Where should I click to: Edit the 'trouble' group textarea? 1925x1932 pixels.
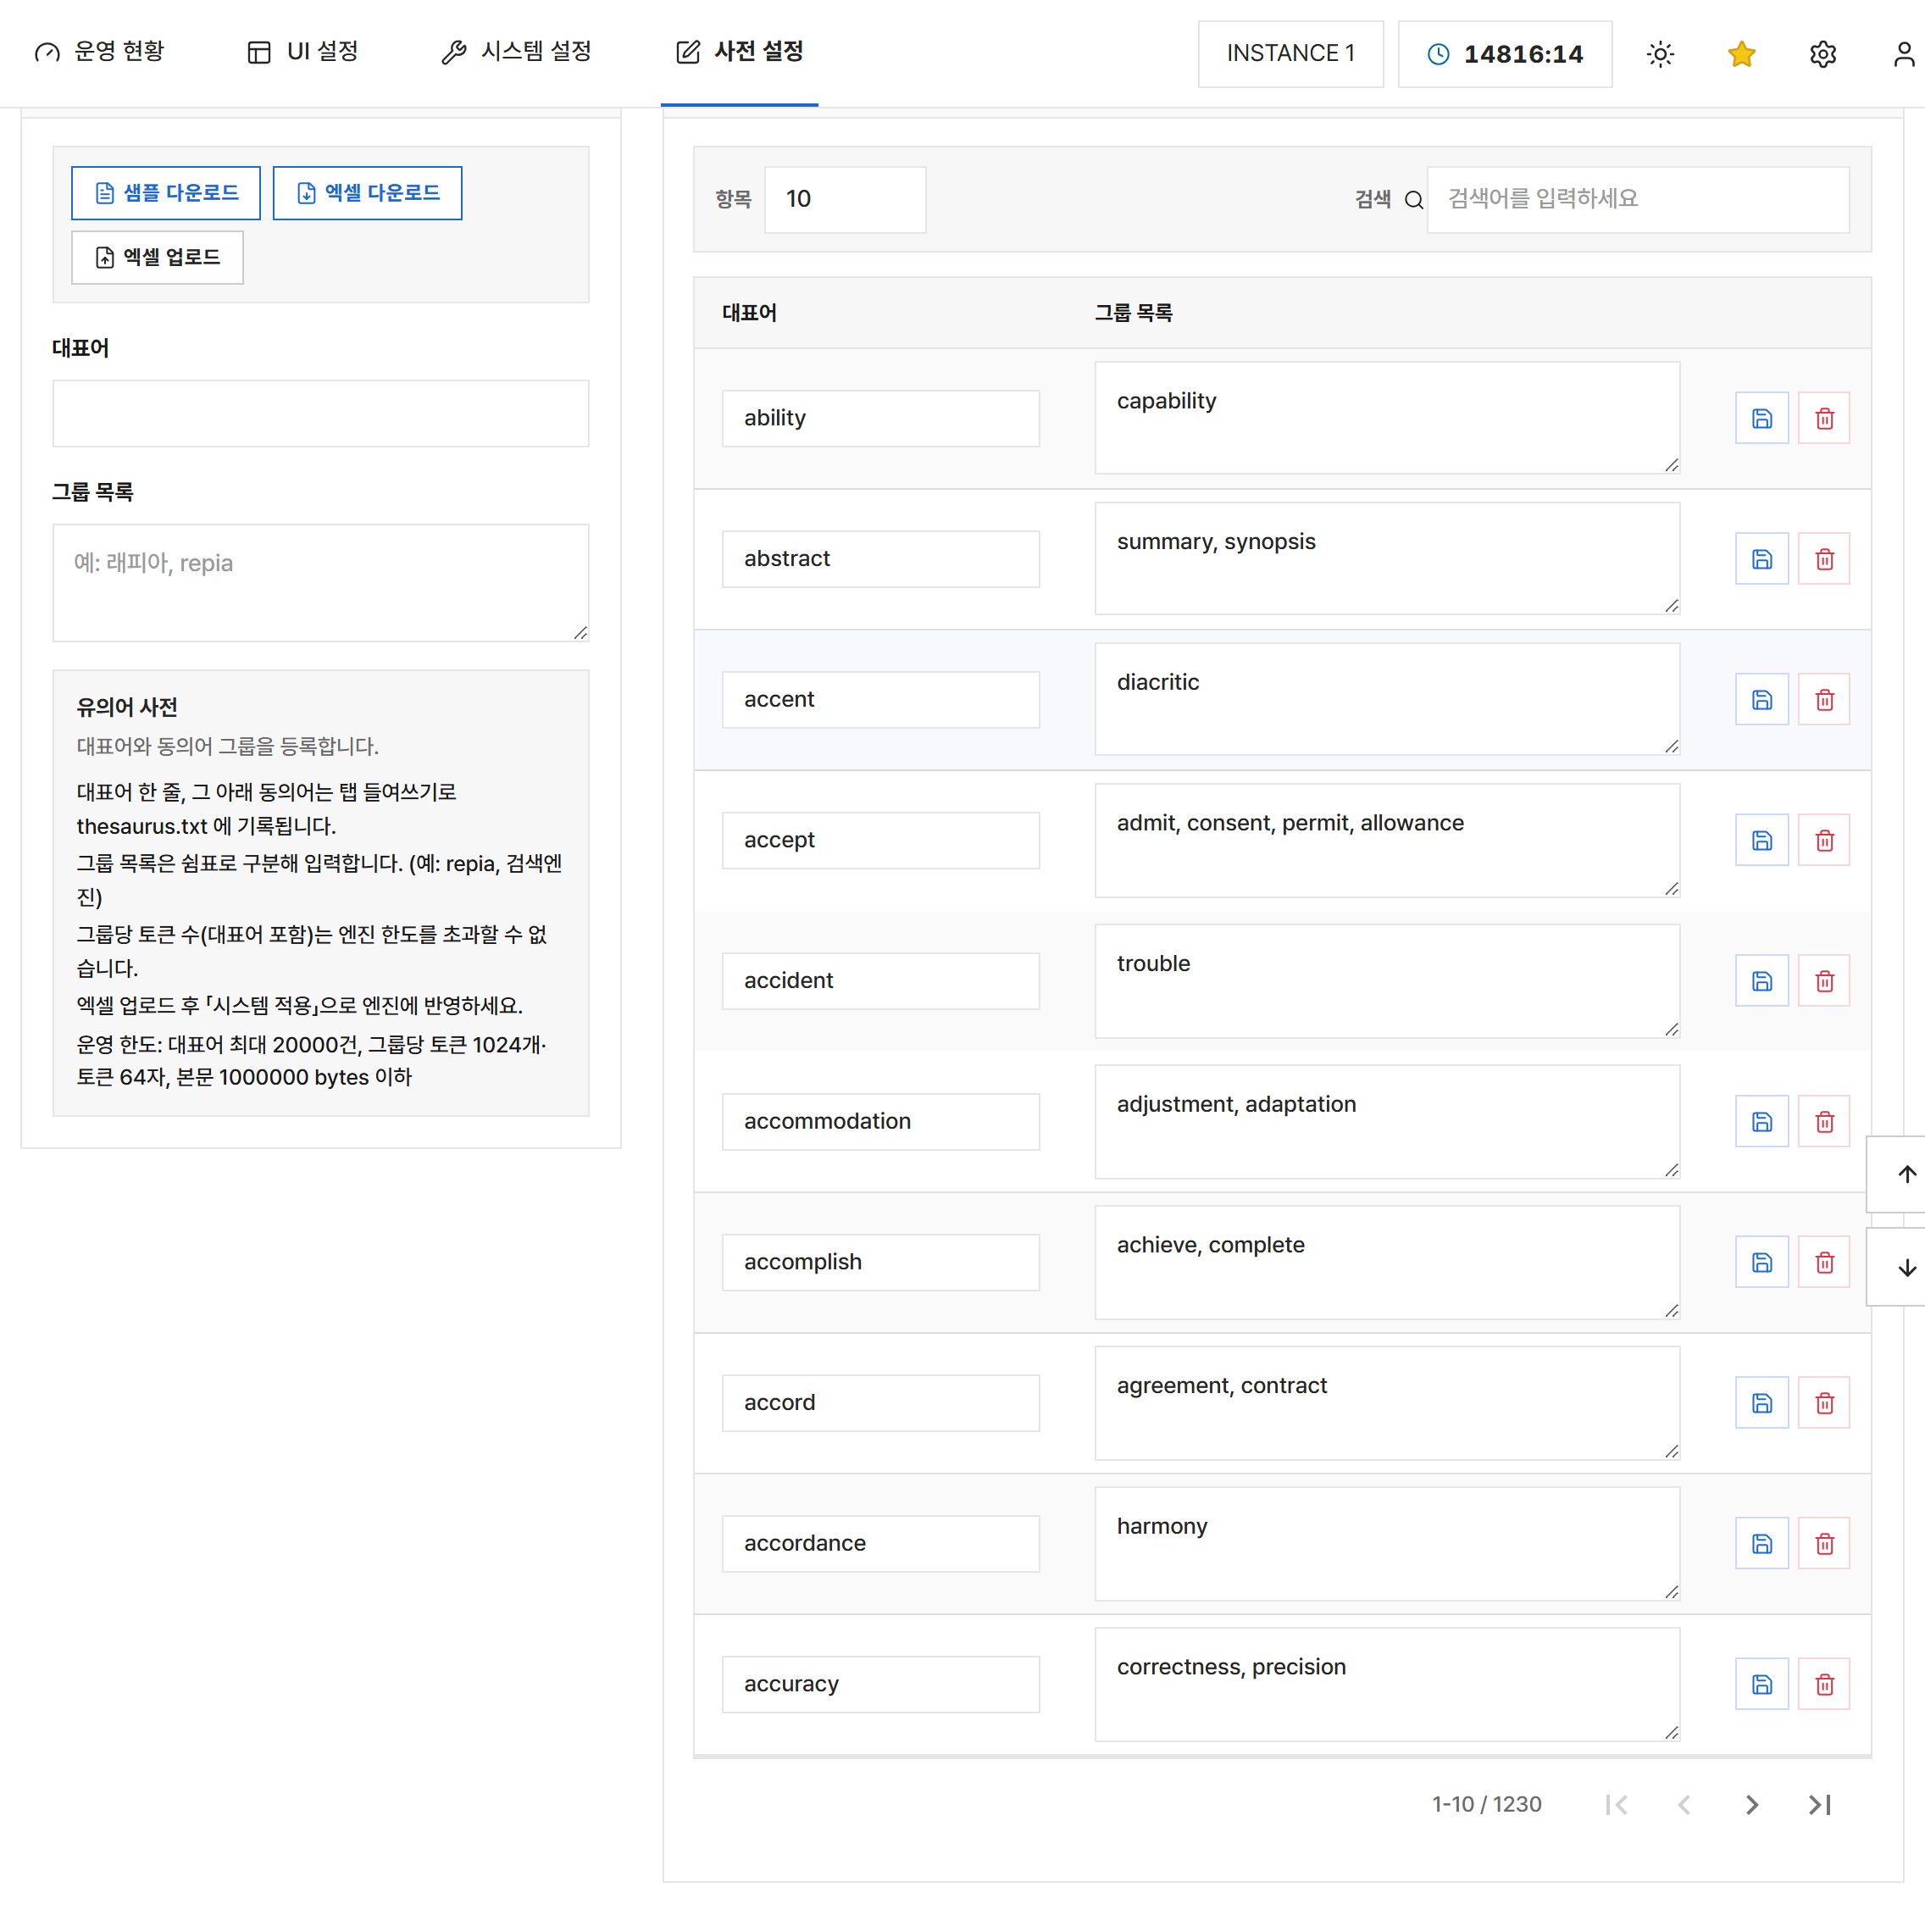pos(1387,981)
